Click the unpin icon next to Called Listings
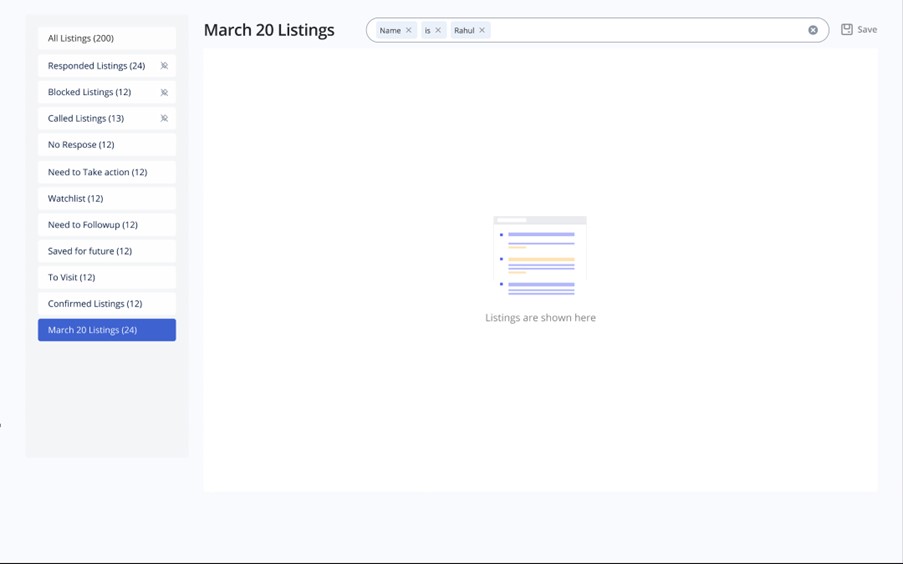 164,118
